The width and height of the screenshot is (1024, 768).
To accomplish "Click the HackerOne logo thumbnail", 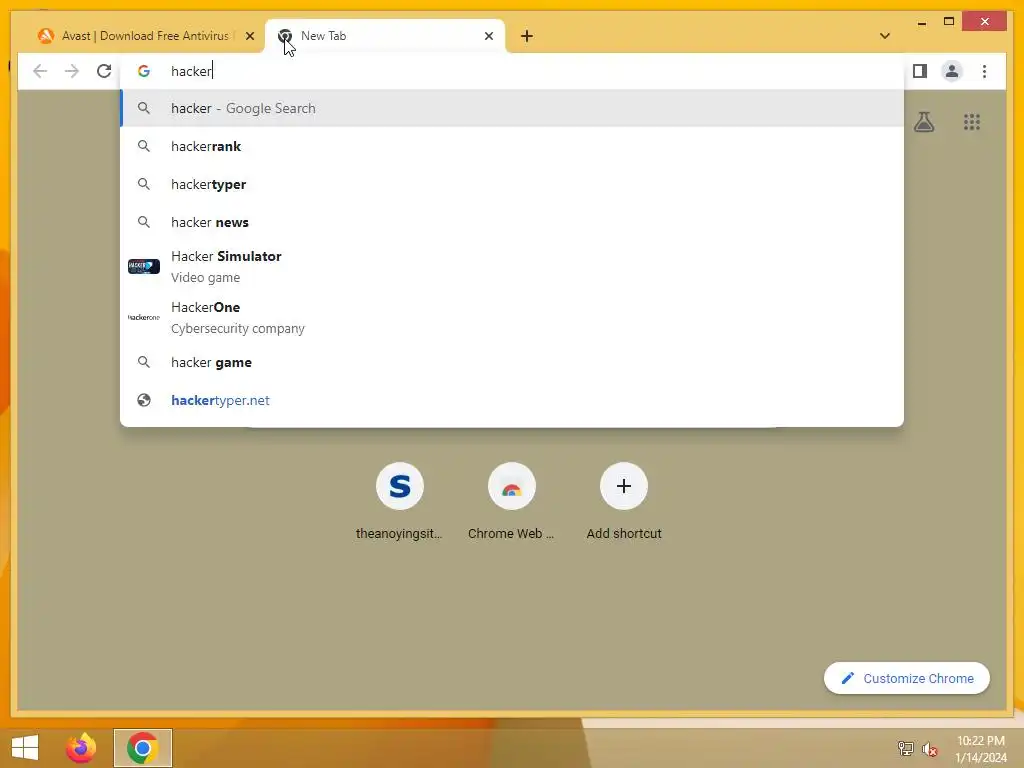I will 144,317.
